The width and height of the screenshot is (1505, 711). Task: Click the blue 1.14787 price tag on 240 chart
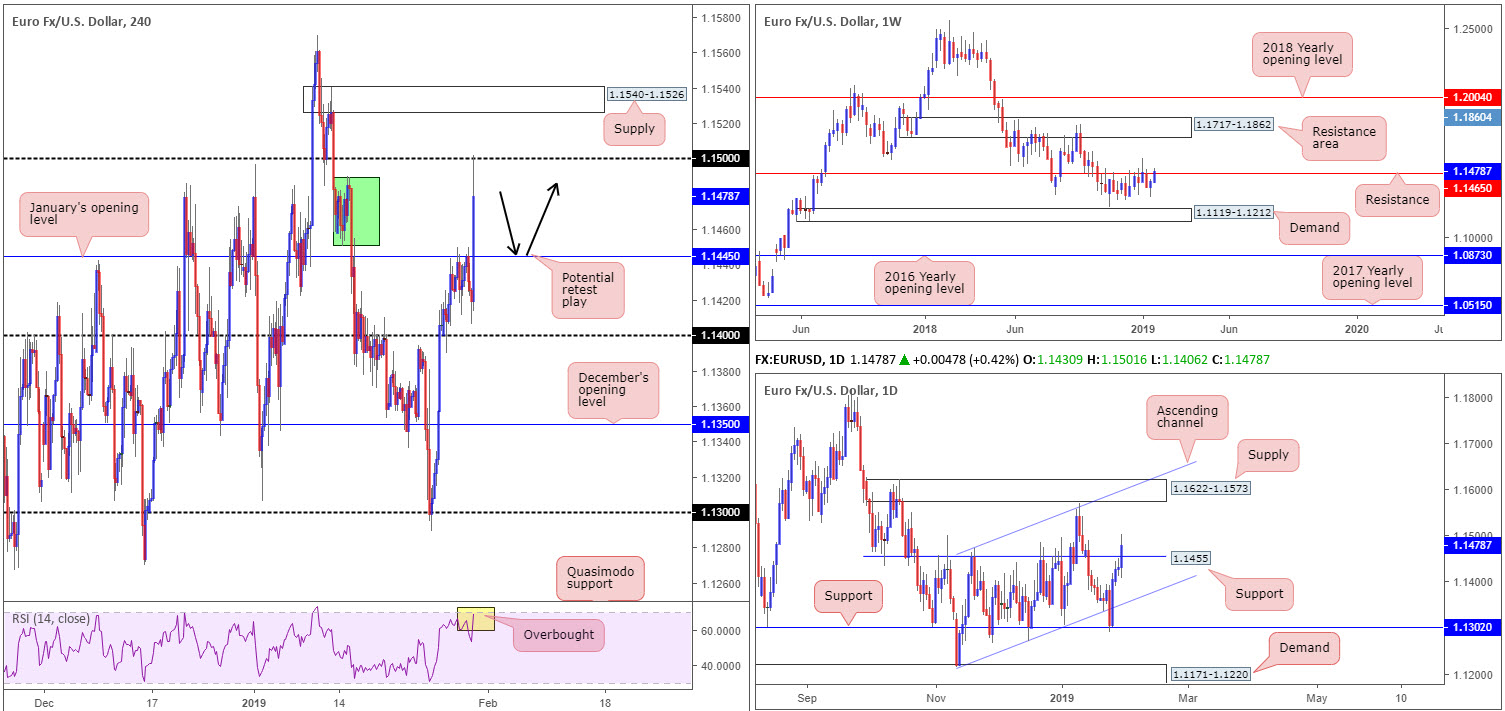coord(721,197)
